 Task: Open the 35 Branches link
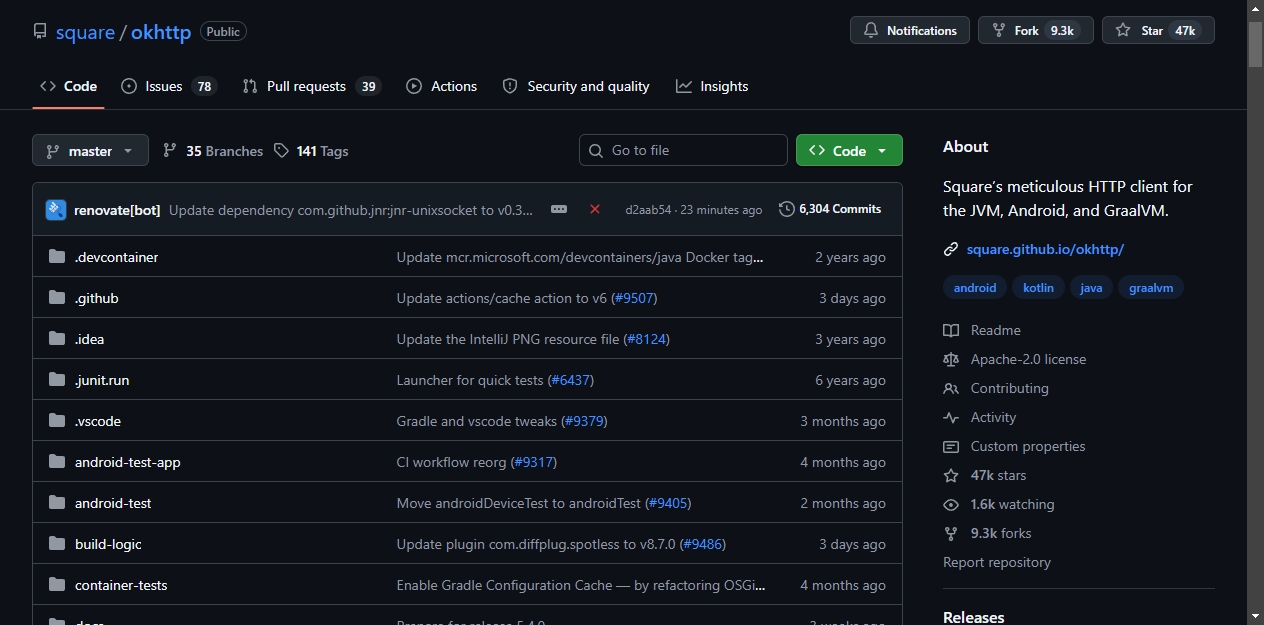[x=213, y=151]
